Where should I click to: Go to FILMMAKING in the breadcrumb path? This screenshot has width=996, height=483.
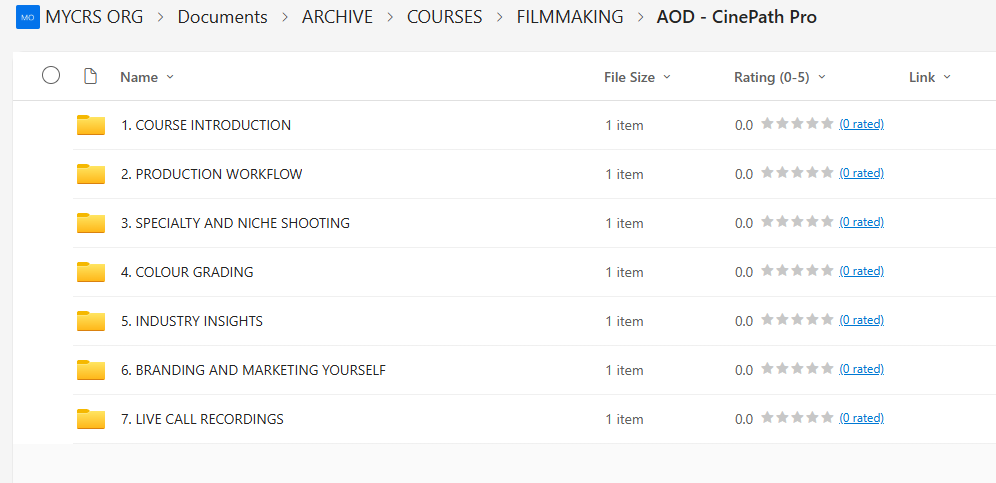[569, 17]
